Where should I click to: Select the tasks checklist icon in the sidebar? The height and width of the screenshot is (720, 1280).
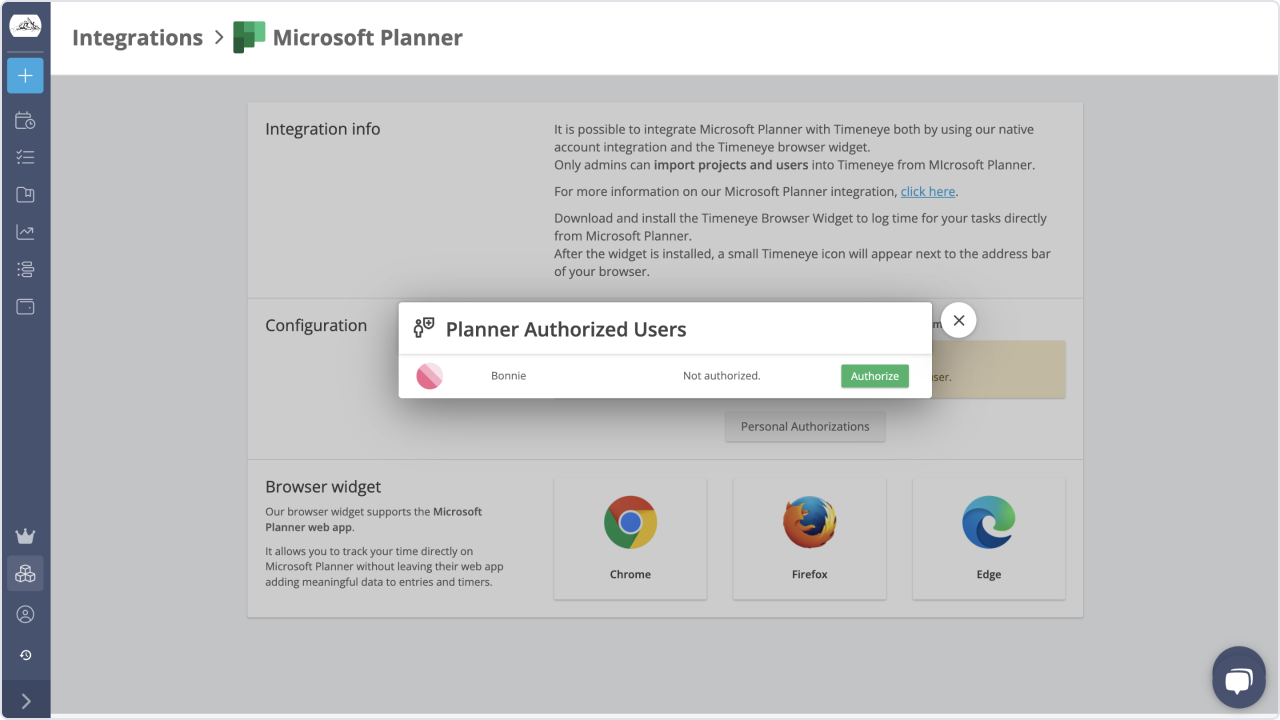pos(25,157)
